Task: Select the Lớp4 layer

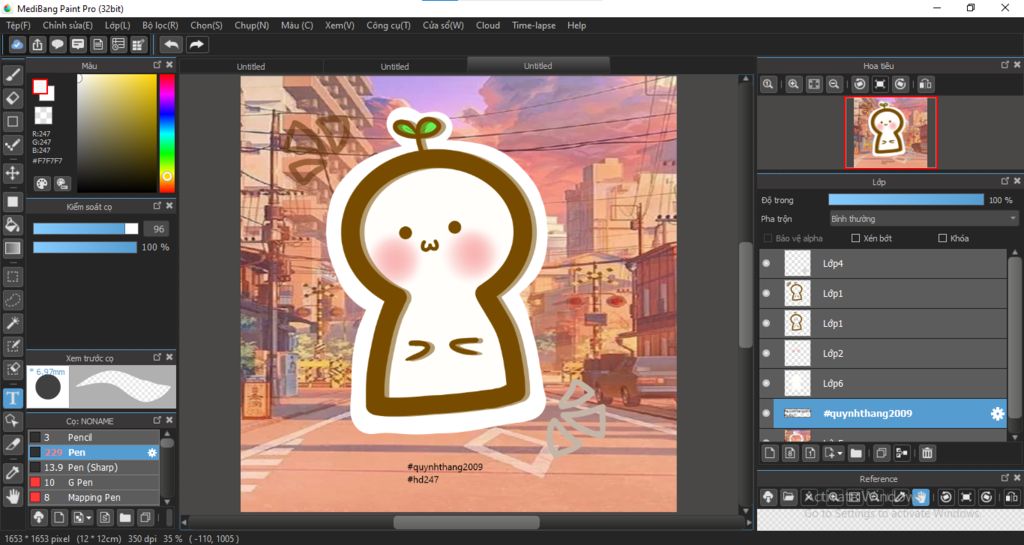Action: [883, 264]
